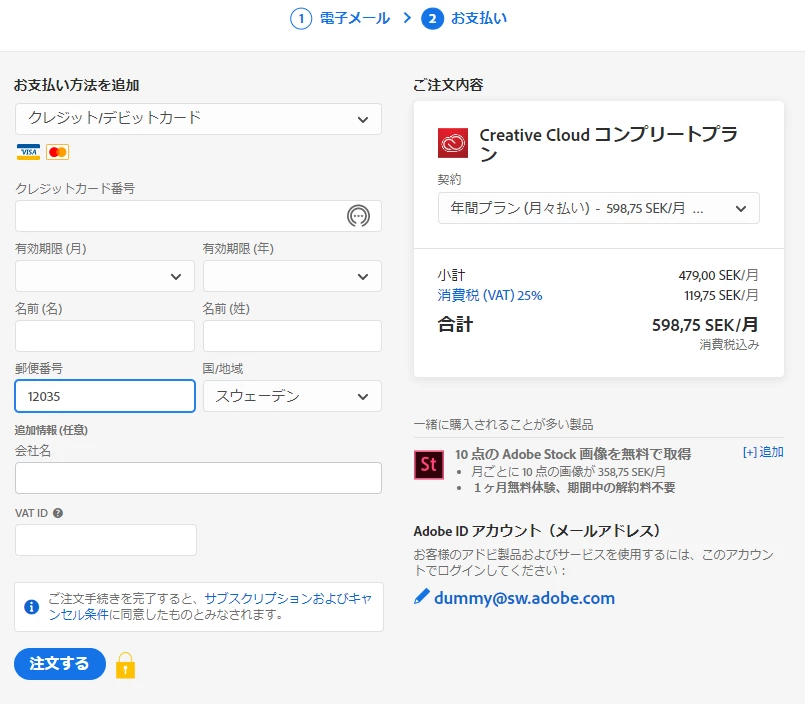Open the 年間プラン (月々払い) contract dropdown
This screenshot has width=805, height=704.
[x=599, y=208]
